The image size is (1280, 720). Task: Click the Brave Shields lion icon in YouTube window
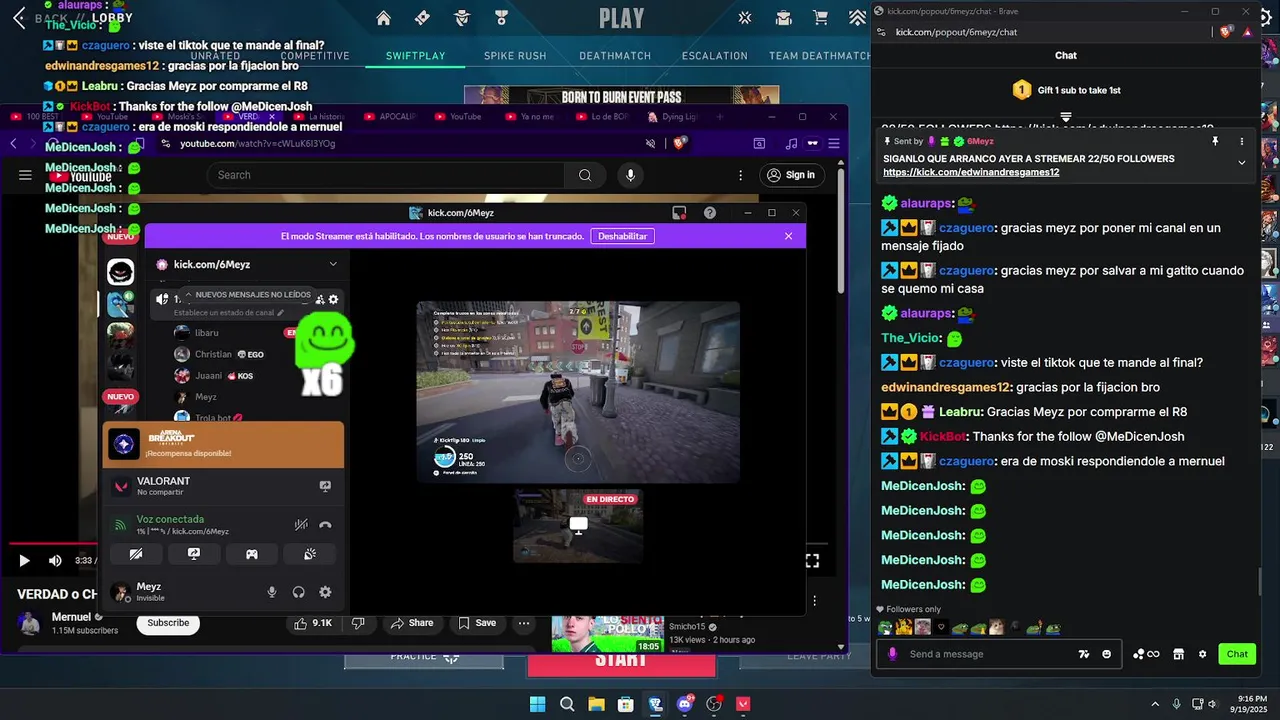(x=680, y=143)
